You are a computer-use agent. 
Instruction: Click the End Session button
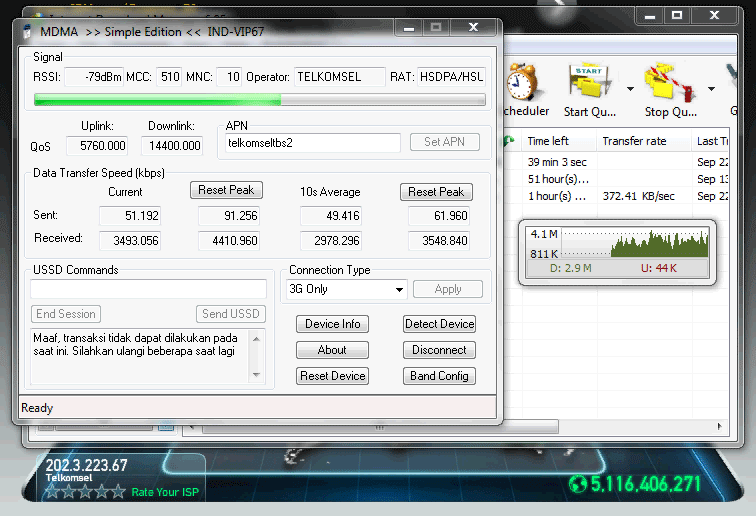[66, 314]
